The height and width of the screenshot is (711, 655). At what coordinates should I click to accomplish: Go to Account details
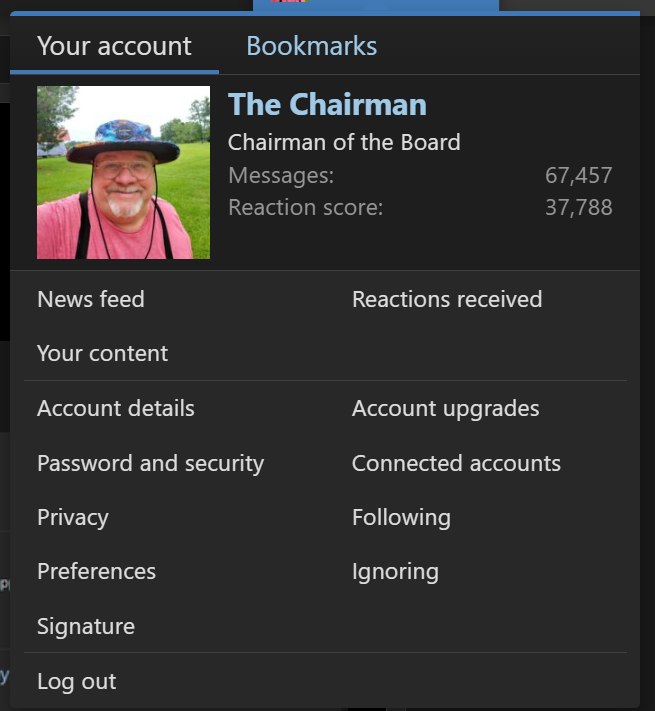tap(116, 408)
